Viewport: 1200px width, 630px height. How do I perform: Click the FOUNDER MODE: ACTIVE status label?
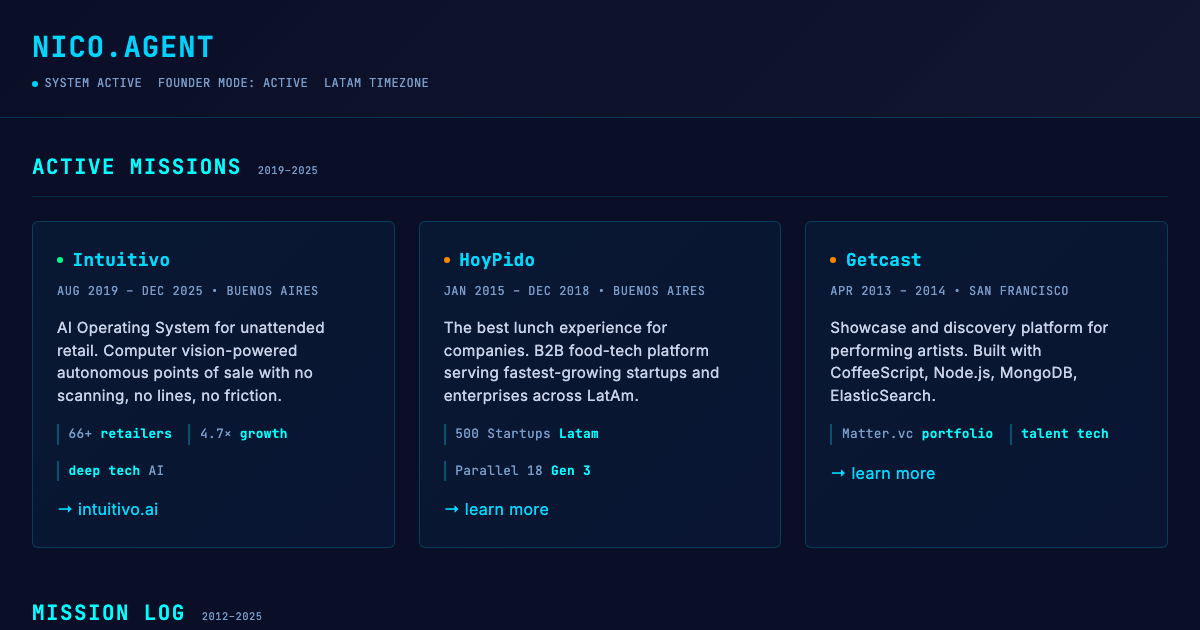pyautogui.click(x=233, y=83)
